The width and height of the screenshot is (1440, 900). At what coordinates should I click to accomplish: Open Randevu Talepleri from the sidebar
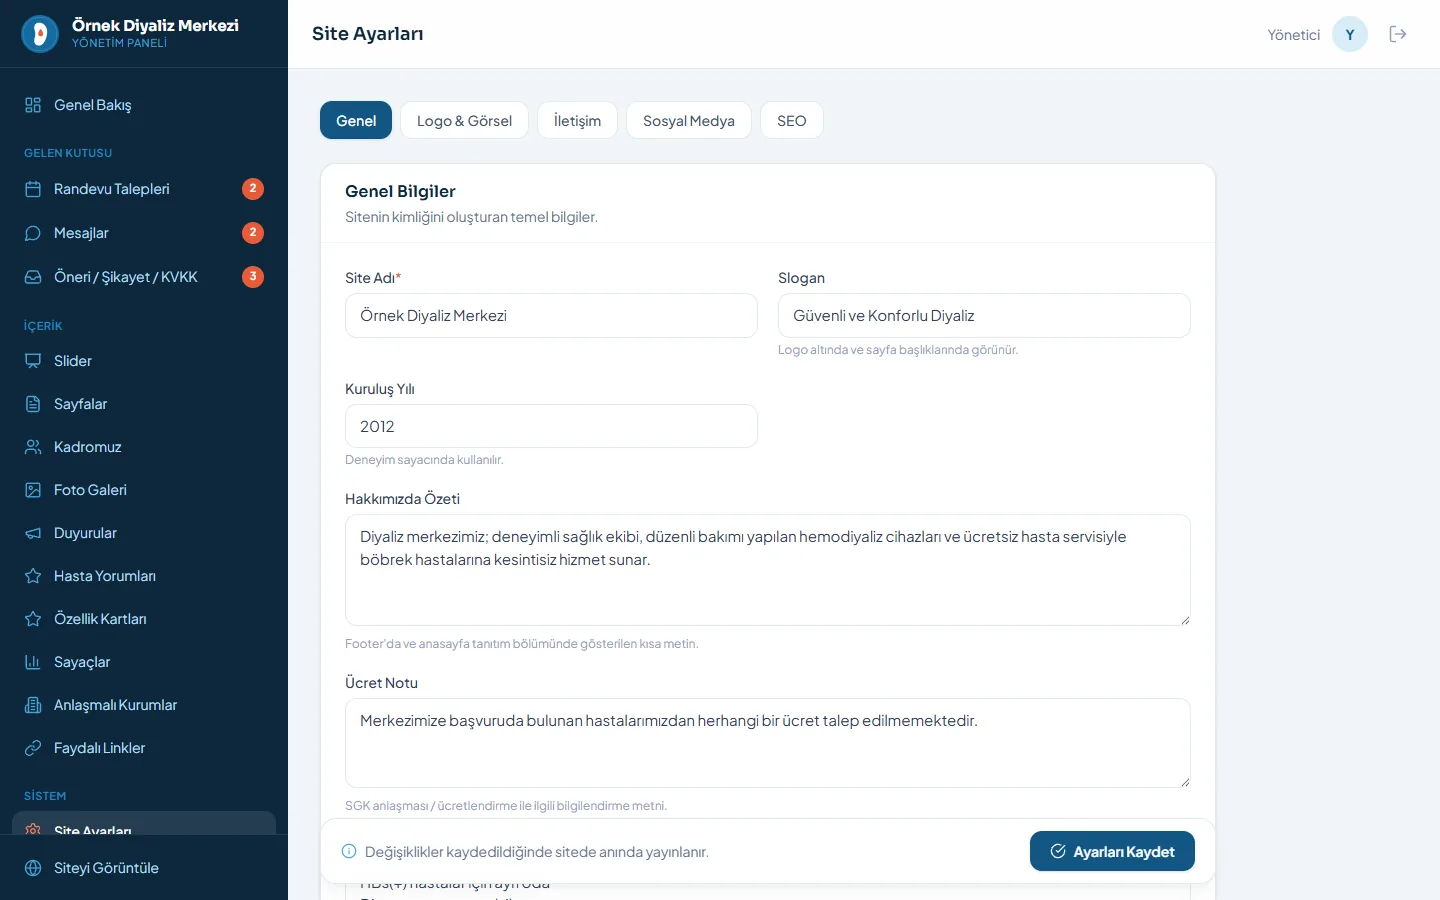pyautogui.click(x=144, y=189)
